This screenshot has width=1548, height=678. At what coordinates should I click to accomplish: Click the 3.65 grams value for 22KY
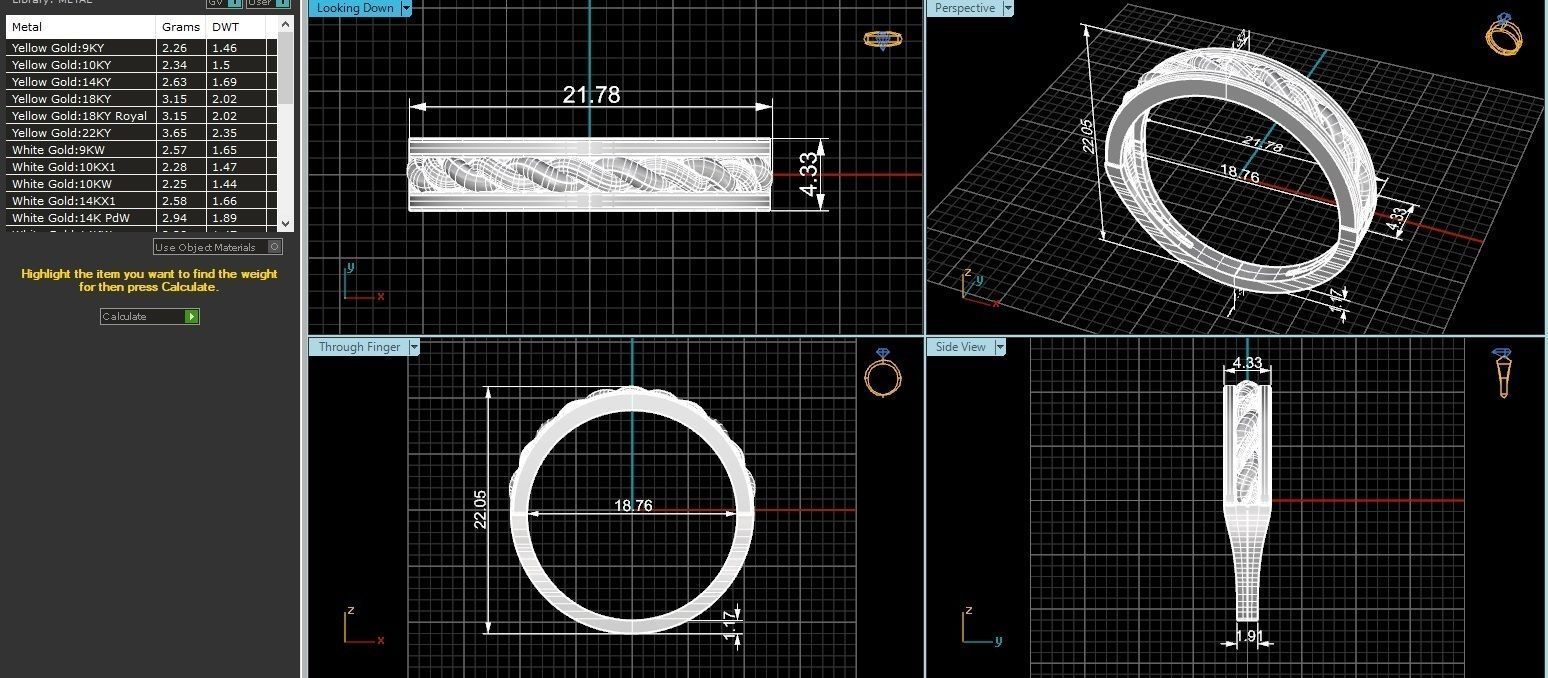173,133
